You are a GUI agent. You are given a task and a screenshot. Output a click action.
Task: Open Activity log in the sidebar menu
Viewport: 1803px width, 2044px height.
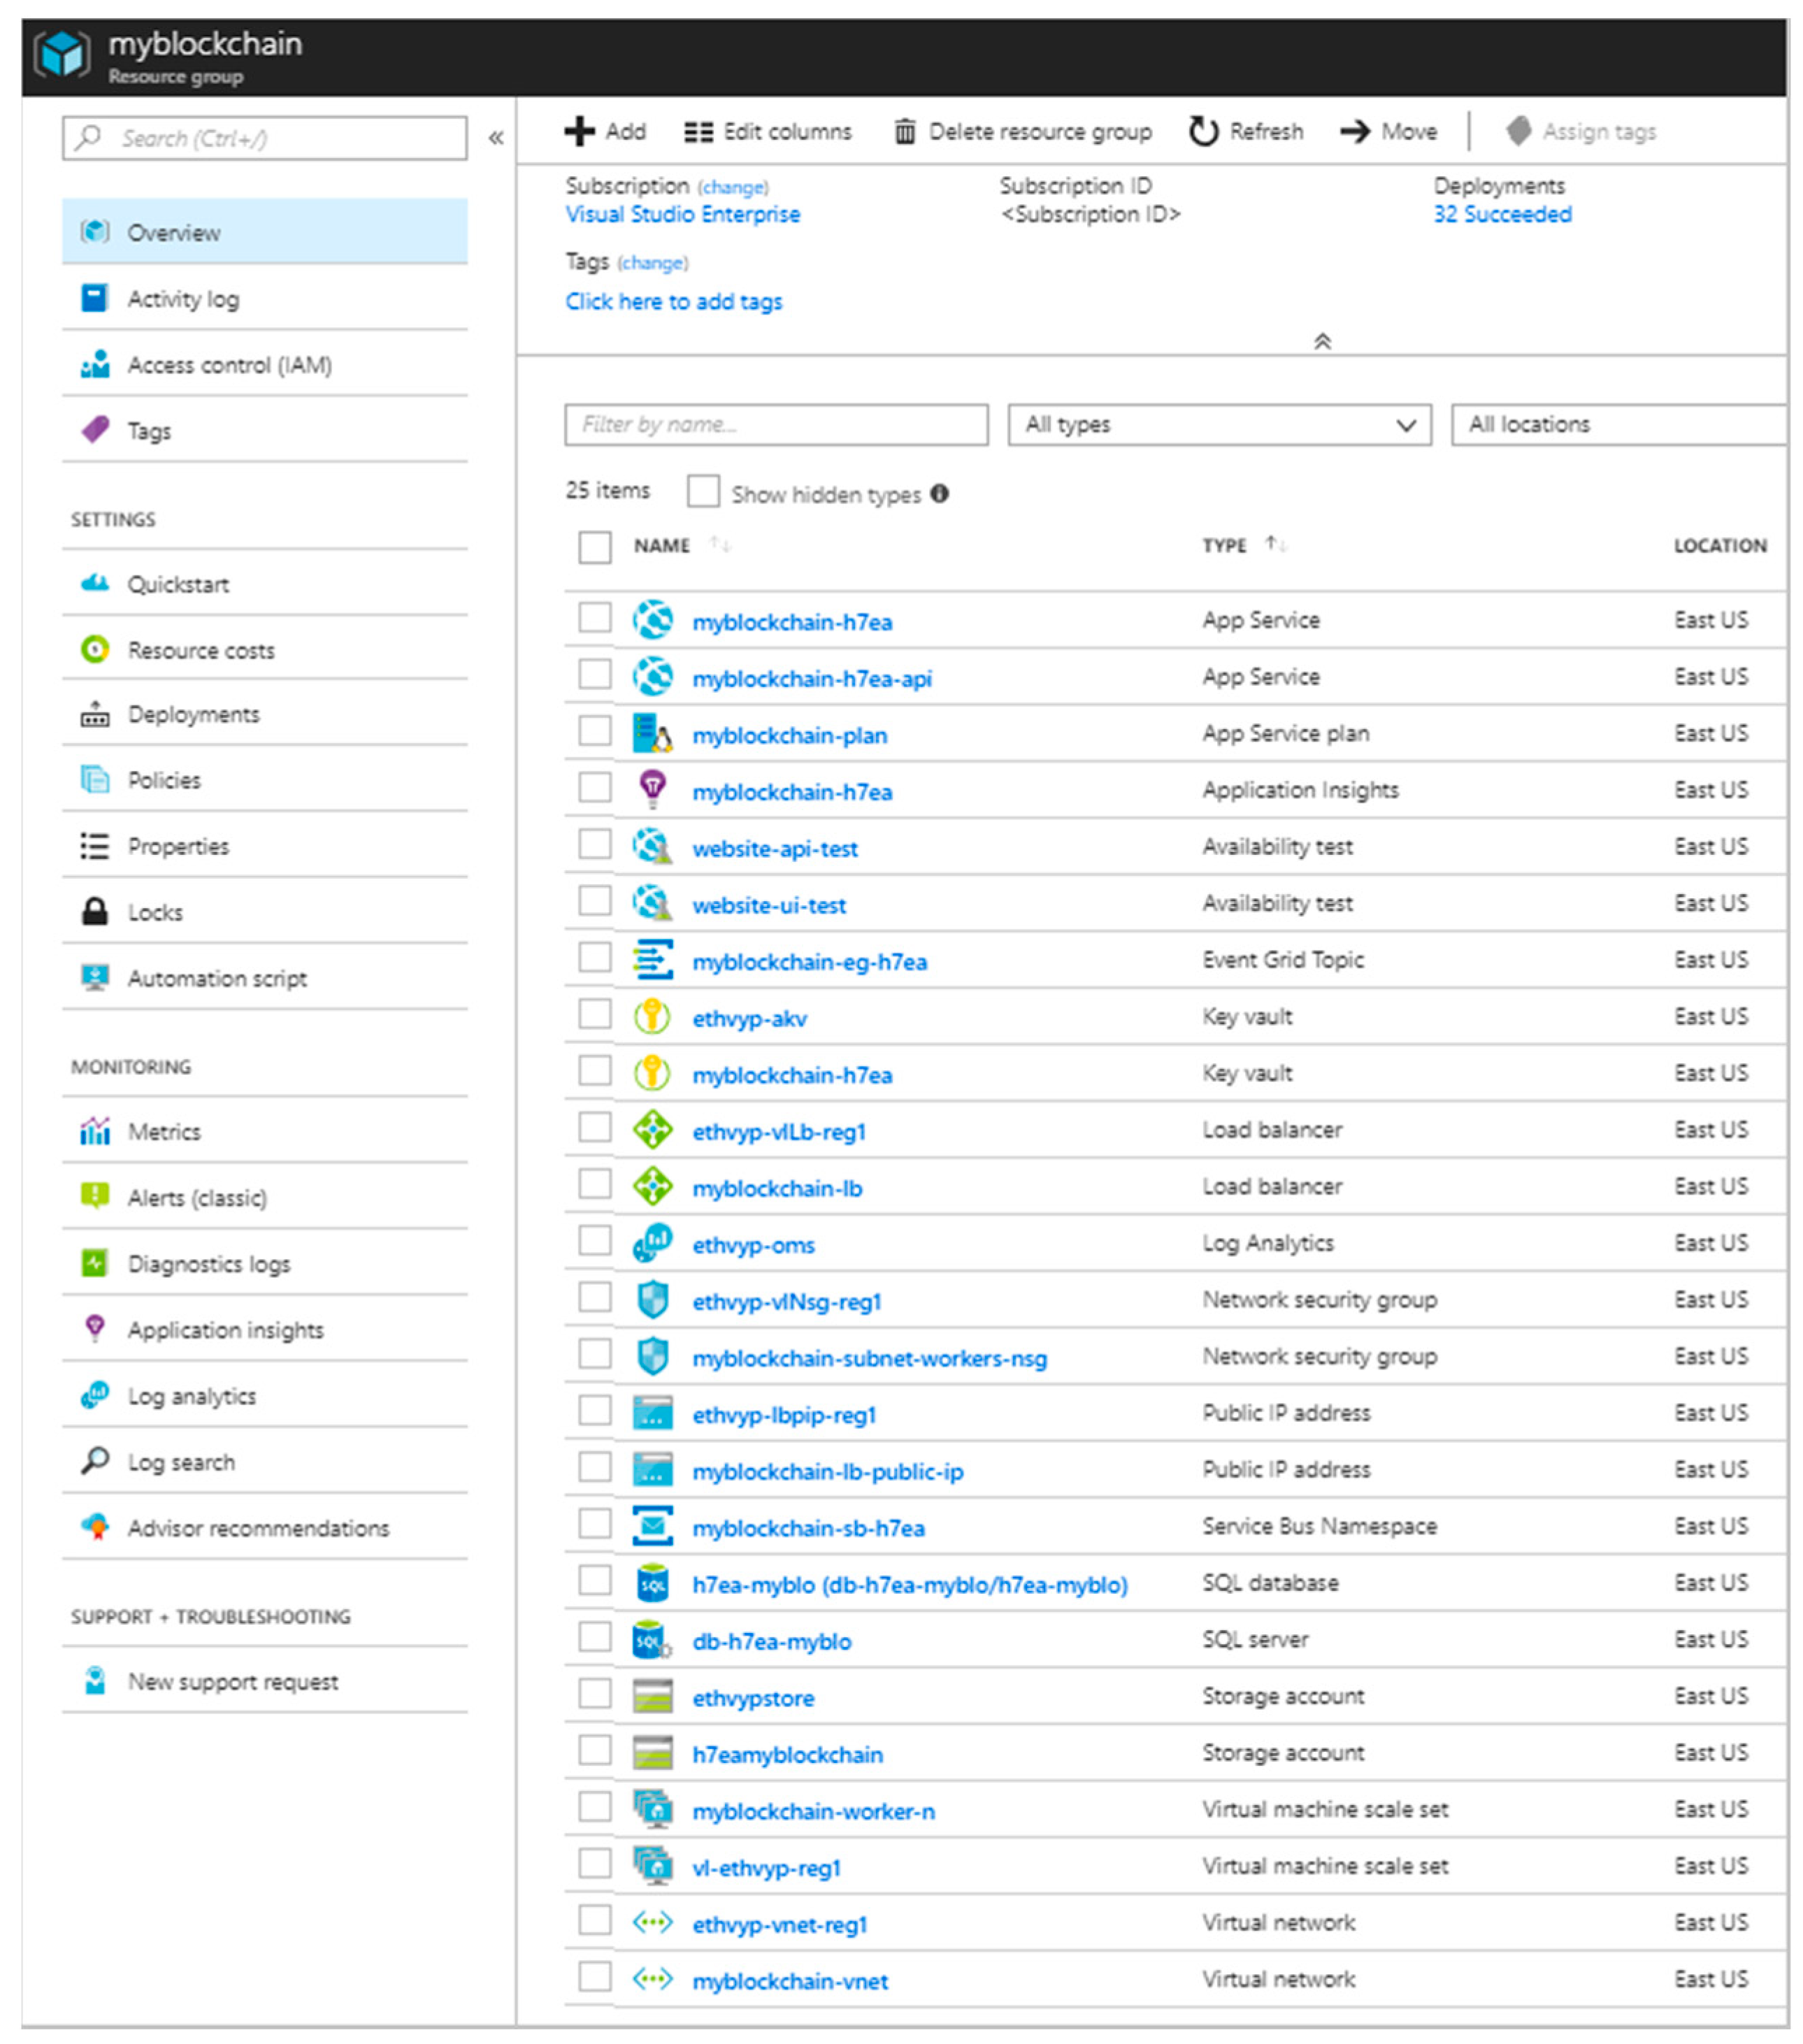[x=183, y=299]
